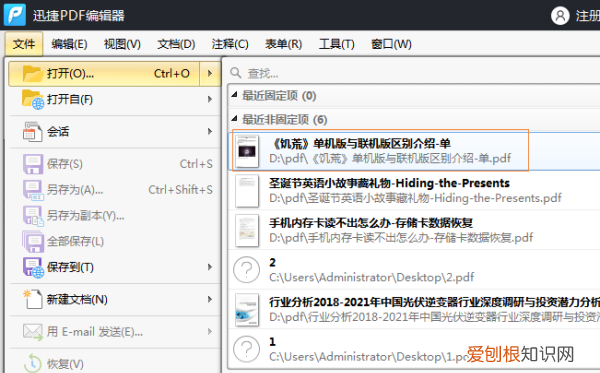600x373 pixels.
Task: Collapse the 最近固定项 (0) group
Action: click(x=234, y=94)
